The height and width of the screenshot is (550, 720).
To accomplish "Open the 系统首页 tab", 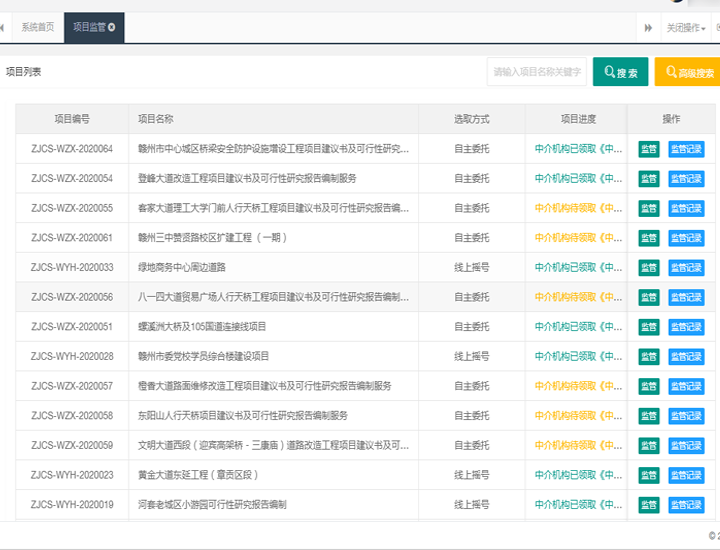I will coord(38,28).
